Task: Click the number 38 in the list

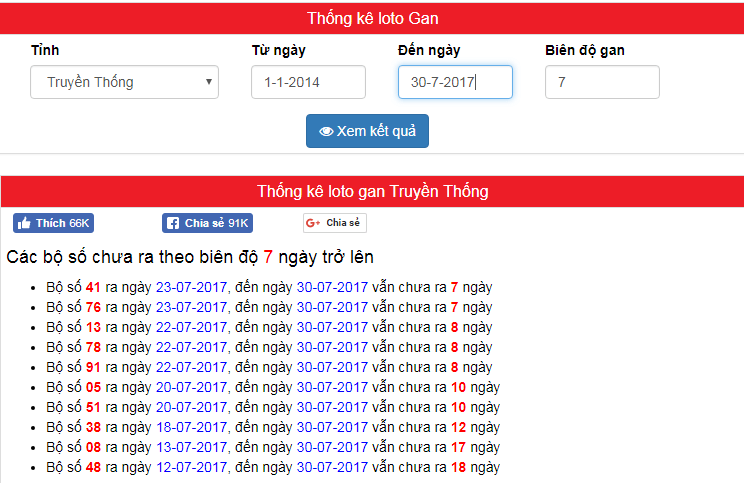Action: (x=93, y=427)
